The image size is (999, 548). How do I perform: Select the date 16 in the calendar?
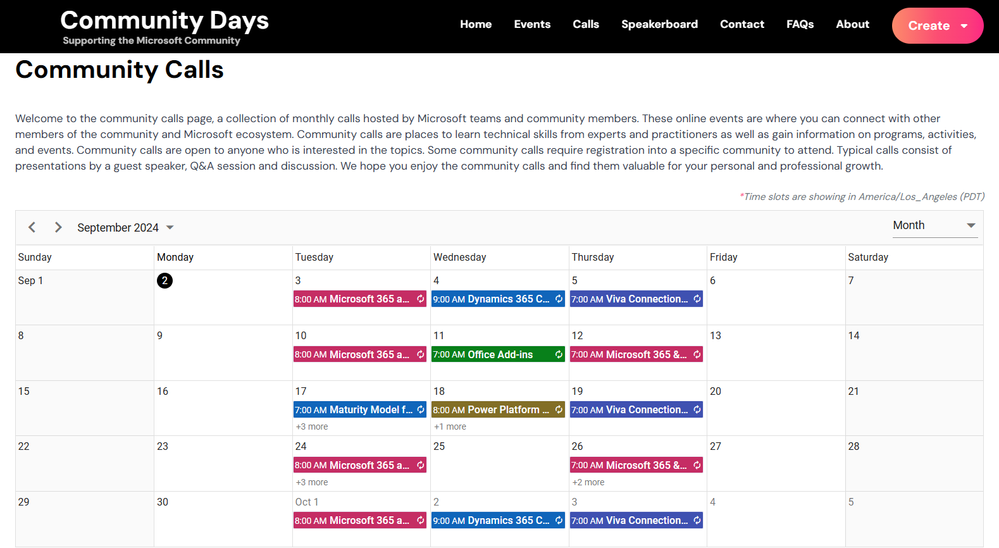[162, 391]
